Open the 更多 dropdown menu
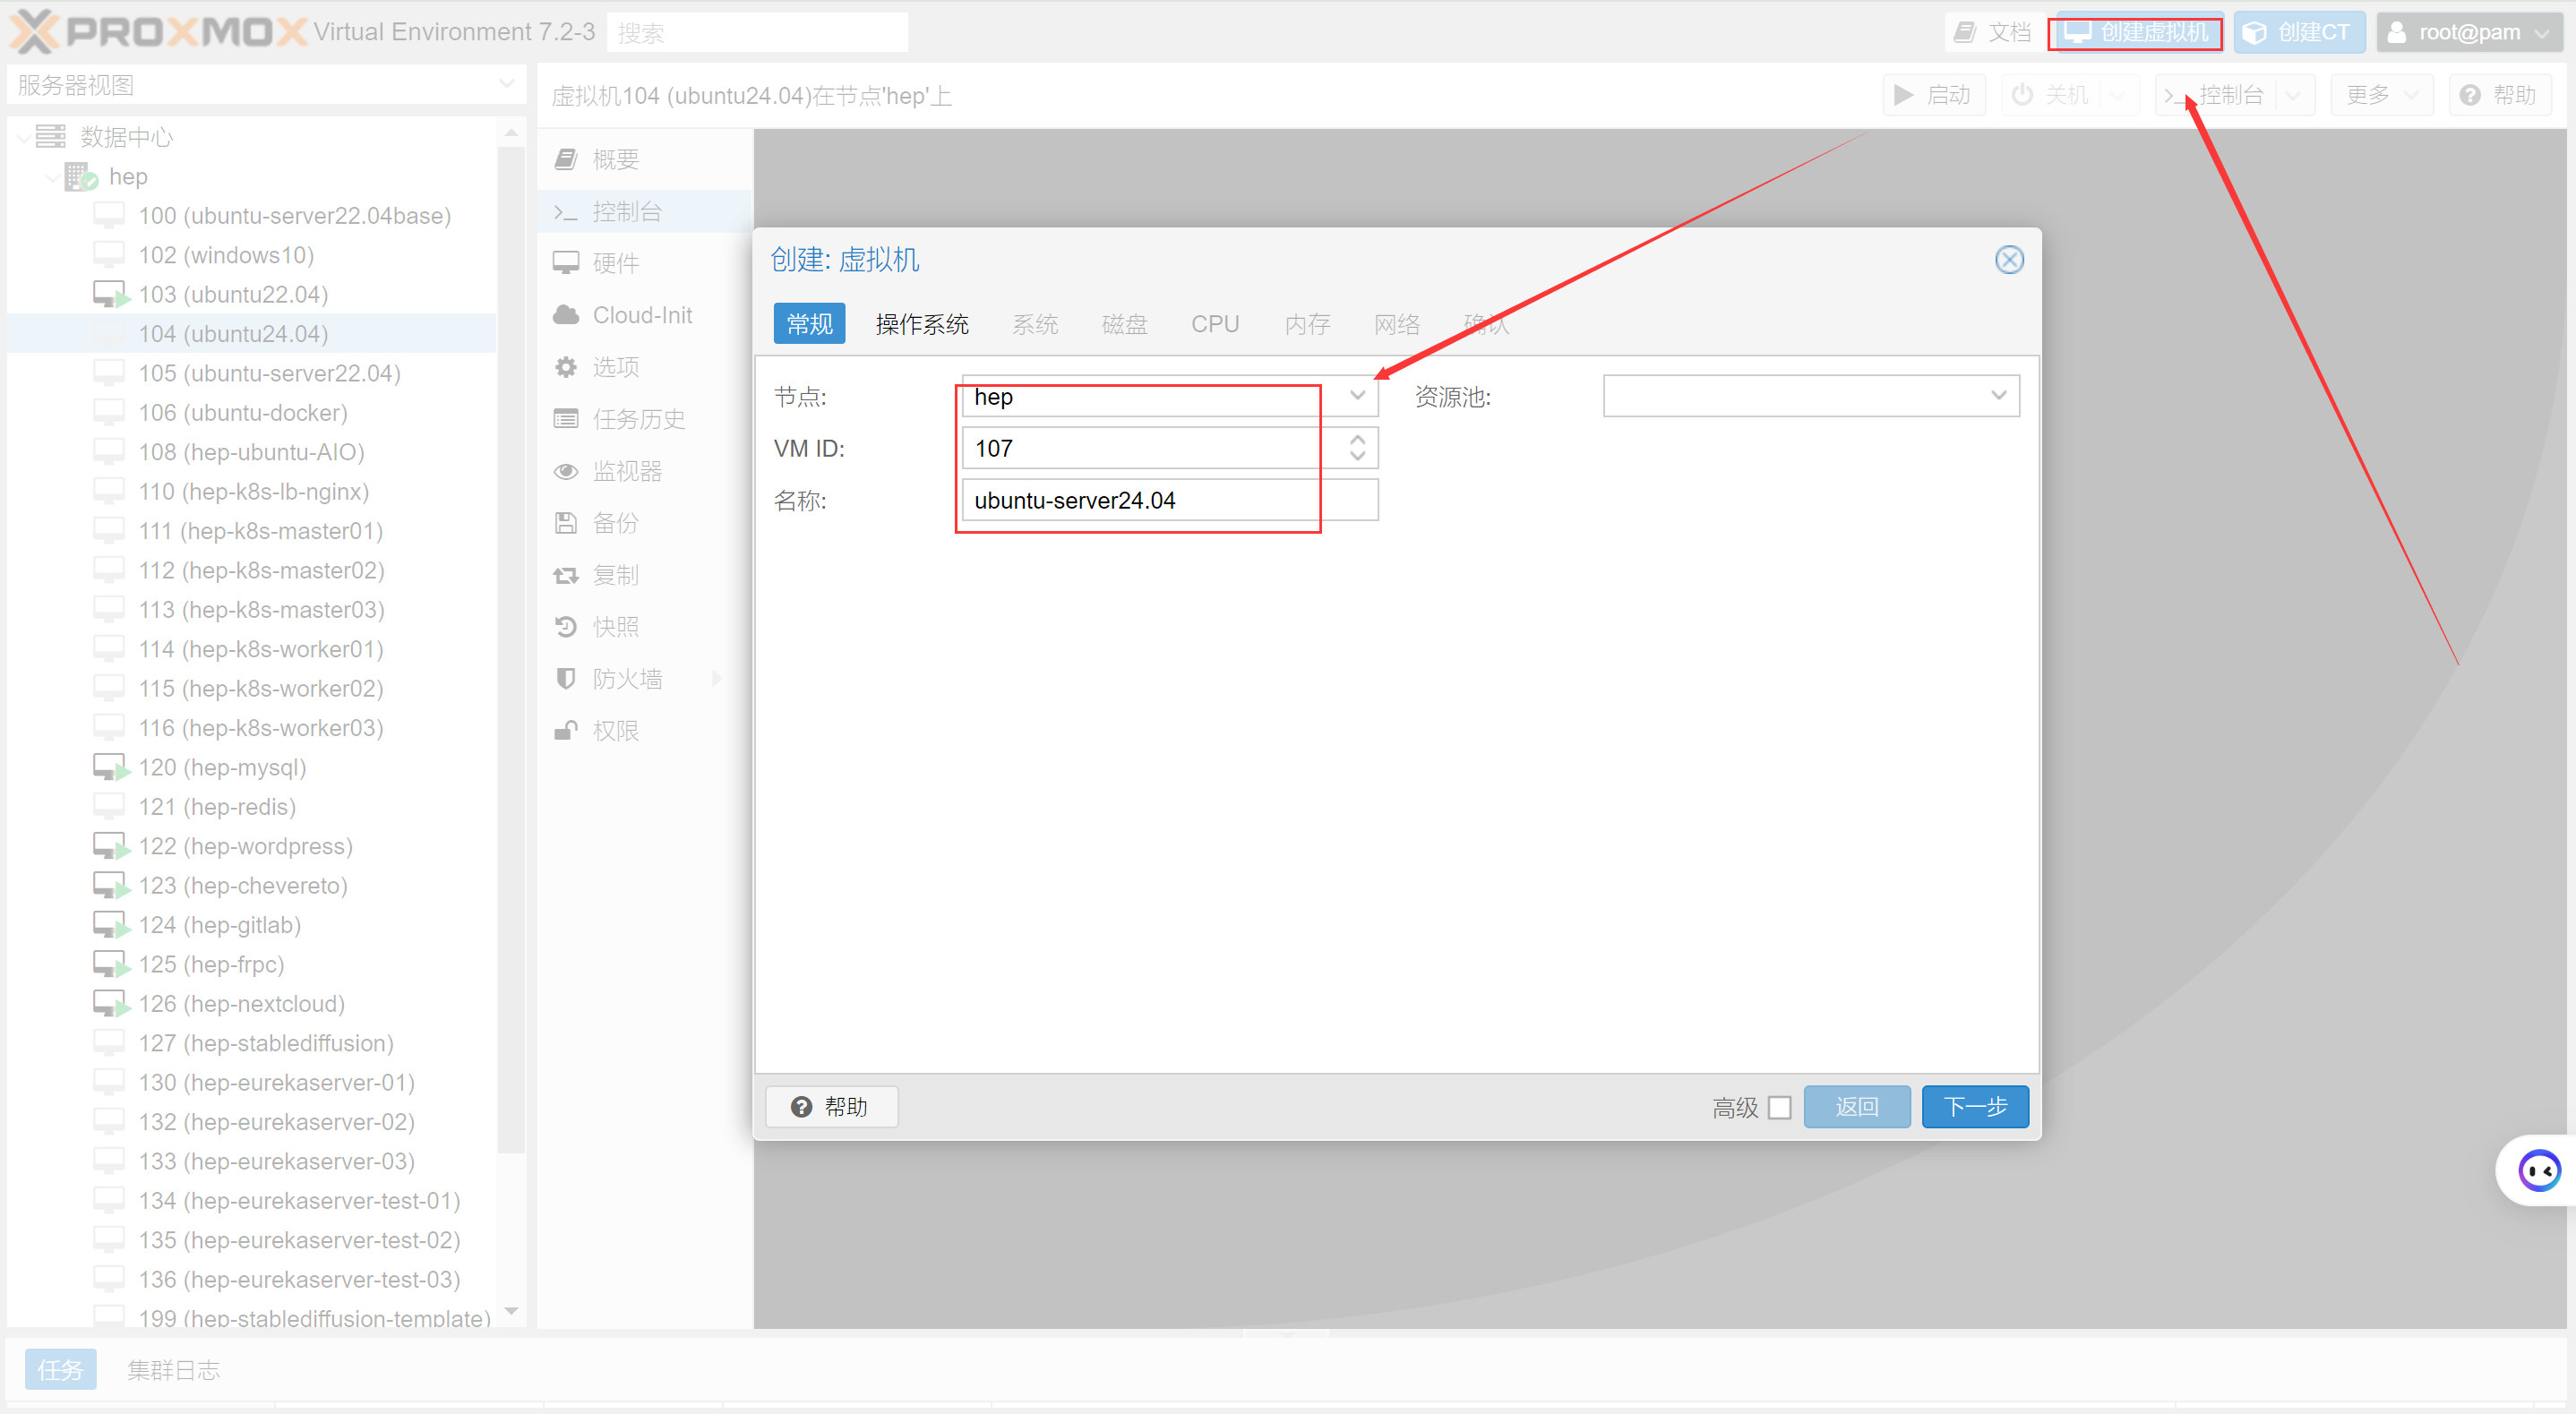Screen dimensions: 2576x1414 pyautogui.click(x=2381, y=95)
